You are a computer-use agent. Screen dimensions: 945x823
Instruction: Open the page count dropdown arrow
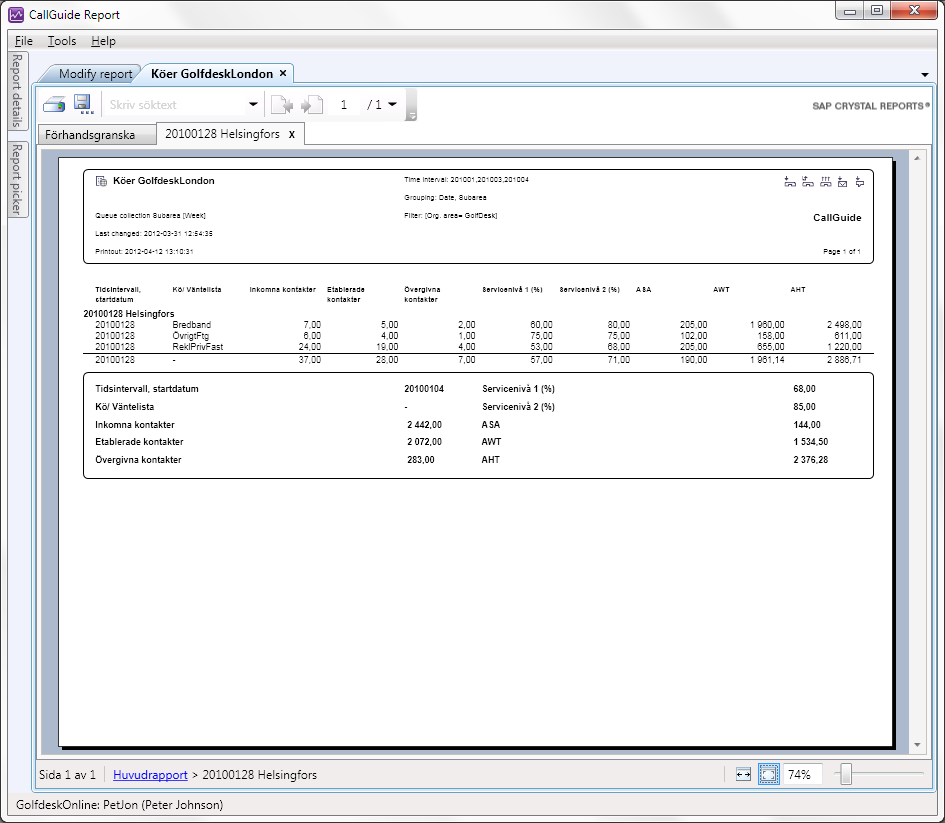click(x=392, y=104)
